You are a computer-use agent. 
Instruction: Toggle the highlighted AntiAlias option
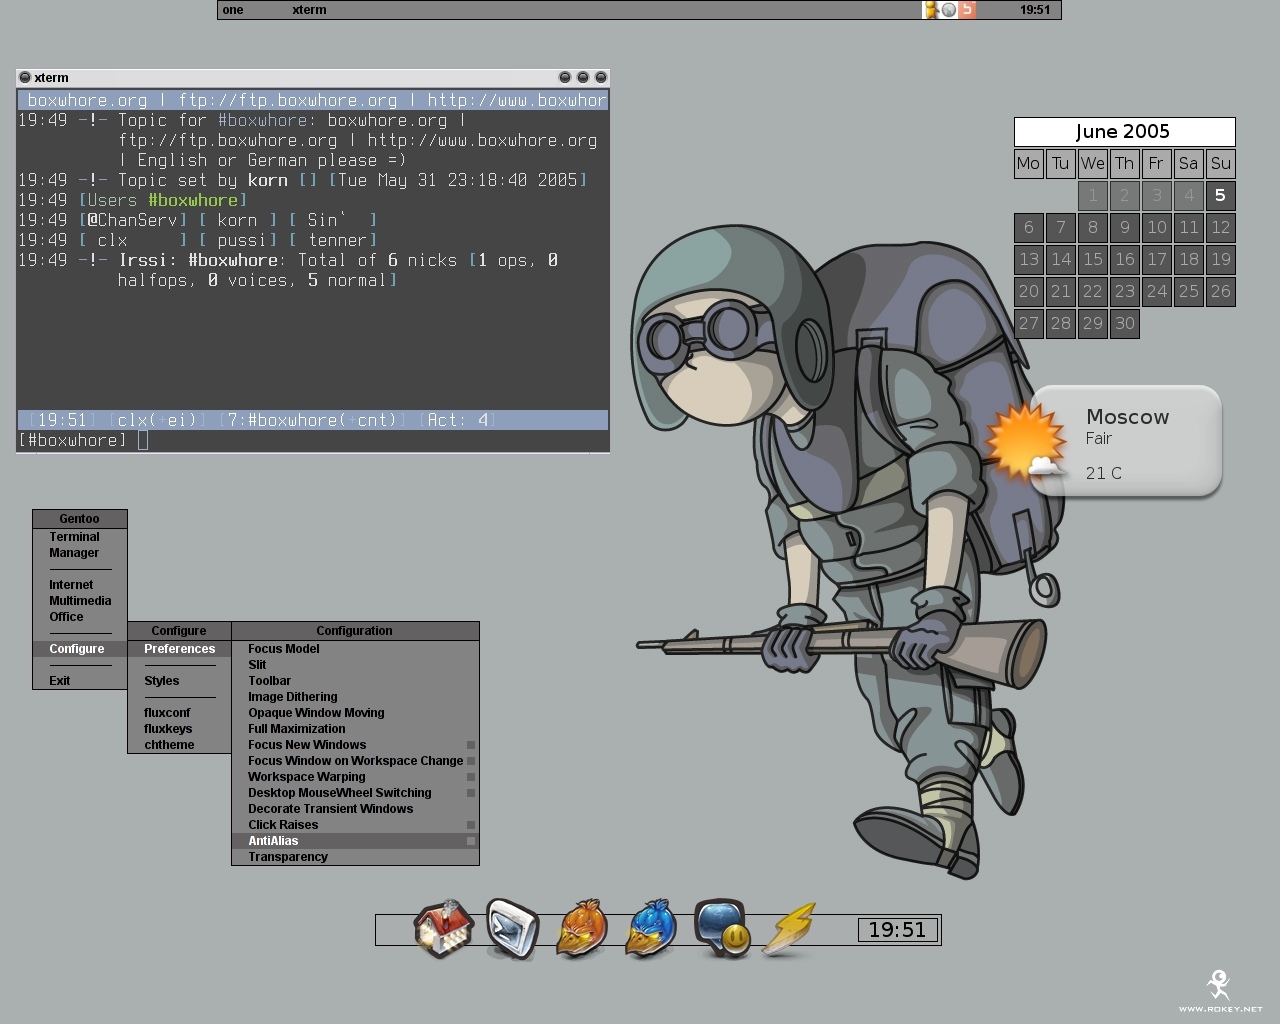point(355,841)
